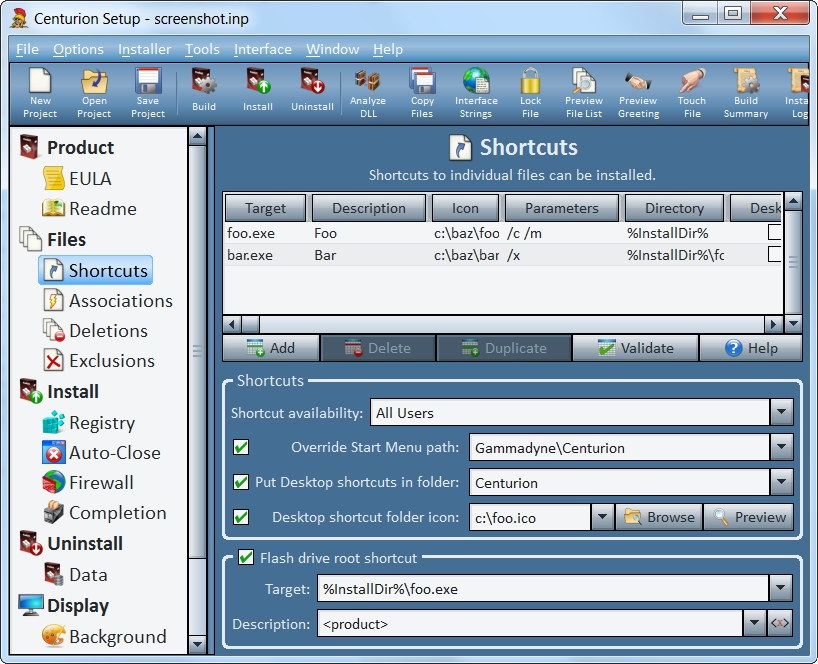Select Data under Uninstall in sidebar
The height and width of the screenshot is (664, 818).
tap(76, 574)
